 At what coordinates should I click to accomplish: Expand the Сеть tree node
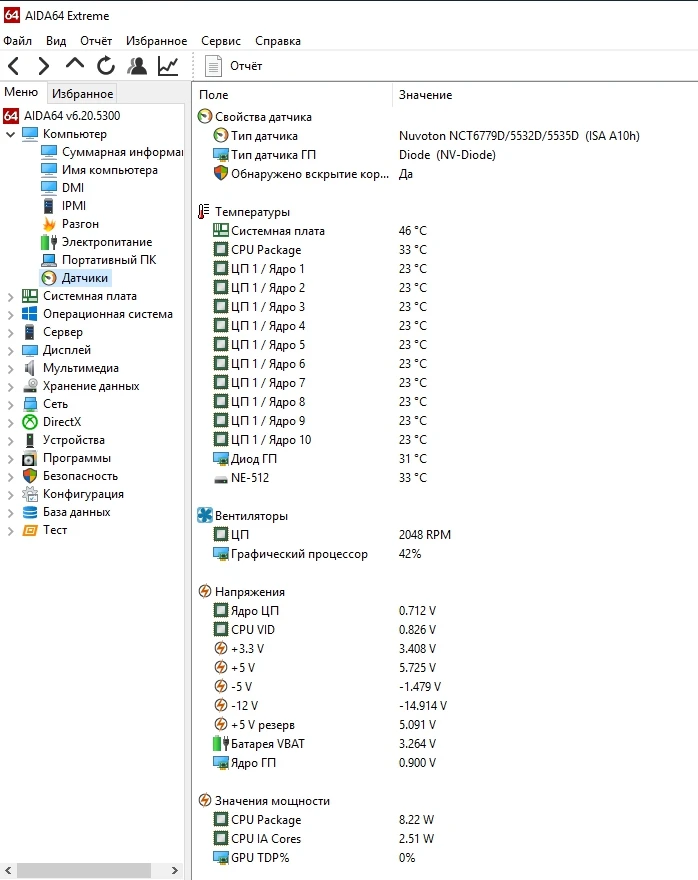[x=10, y=405]
